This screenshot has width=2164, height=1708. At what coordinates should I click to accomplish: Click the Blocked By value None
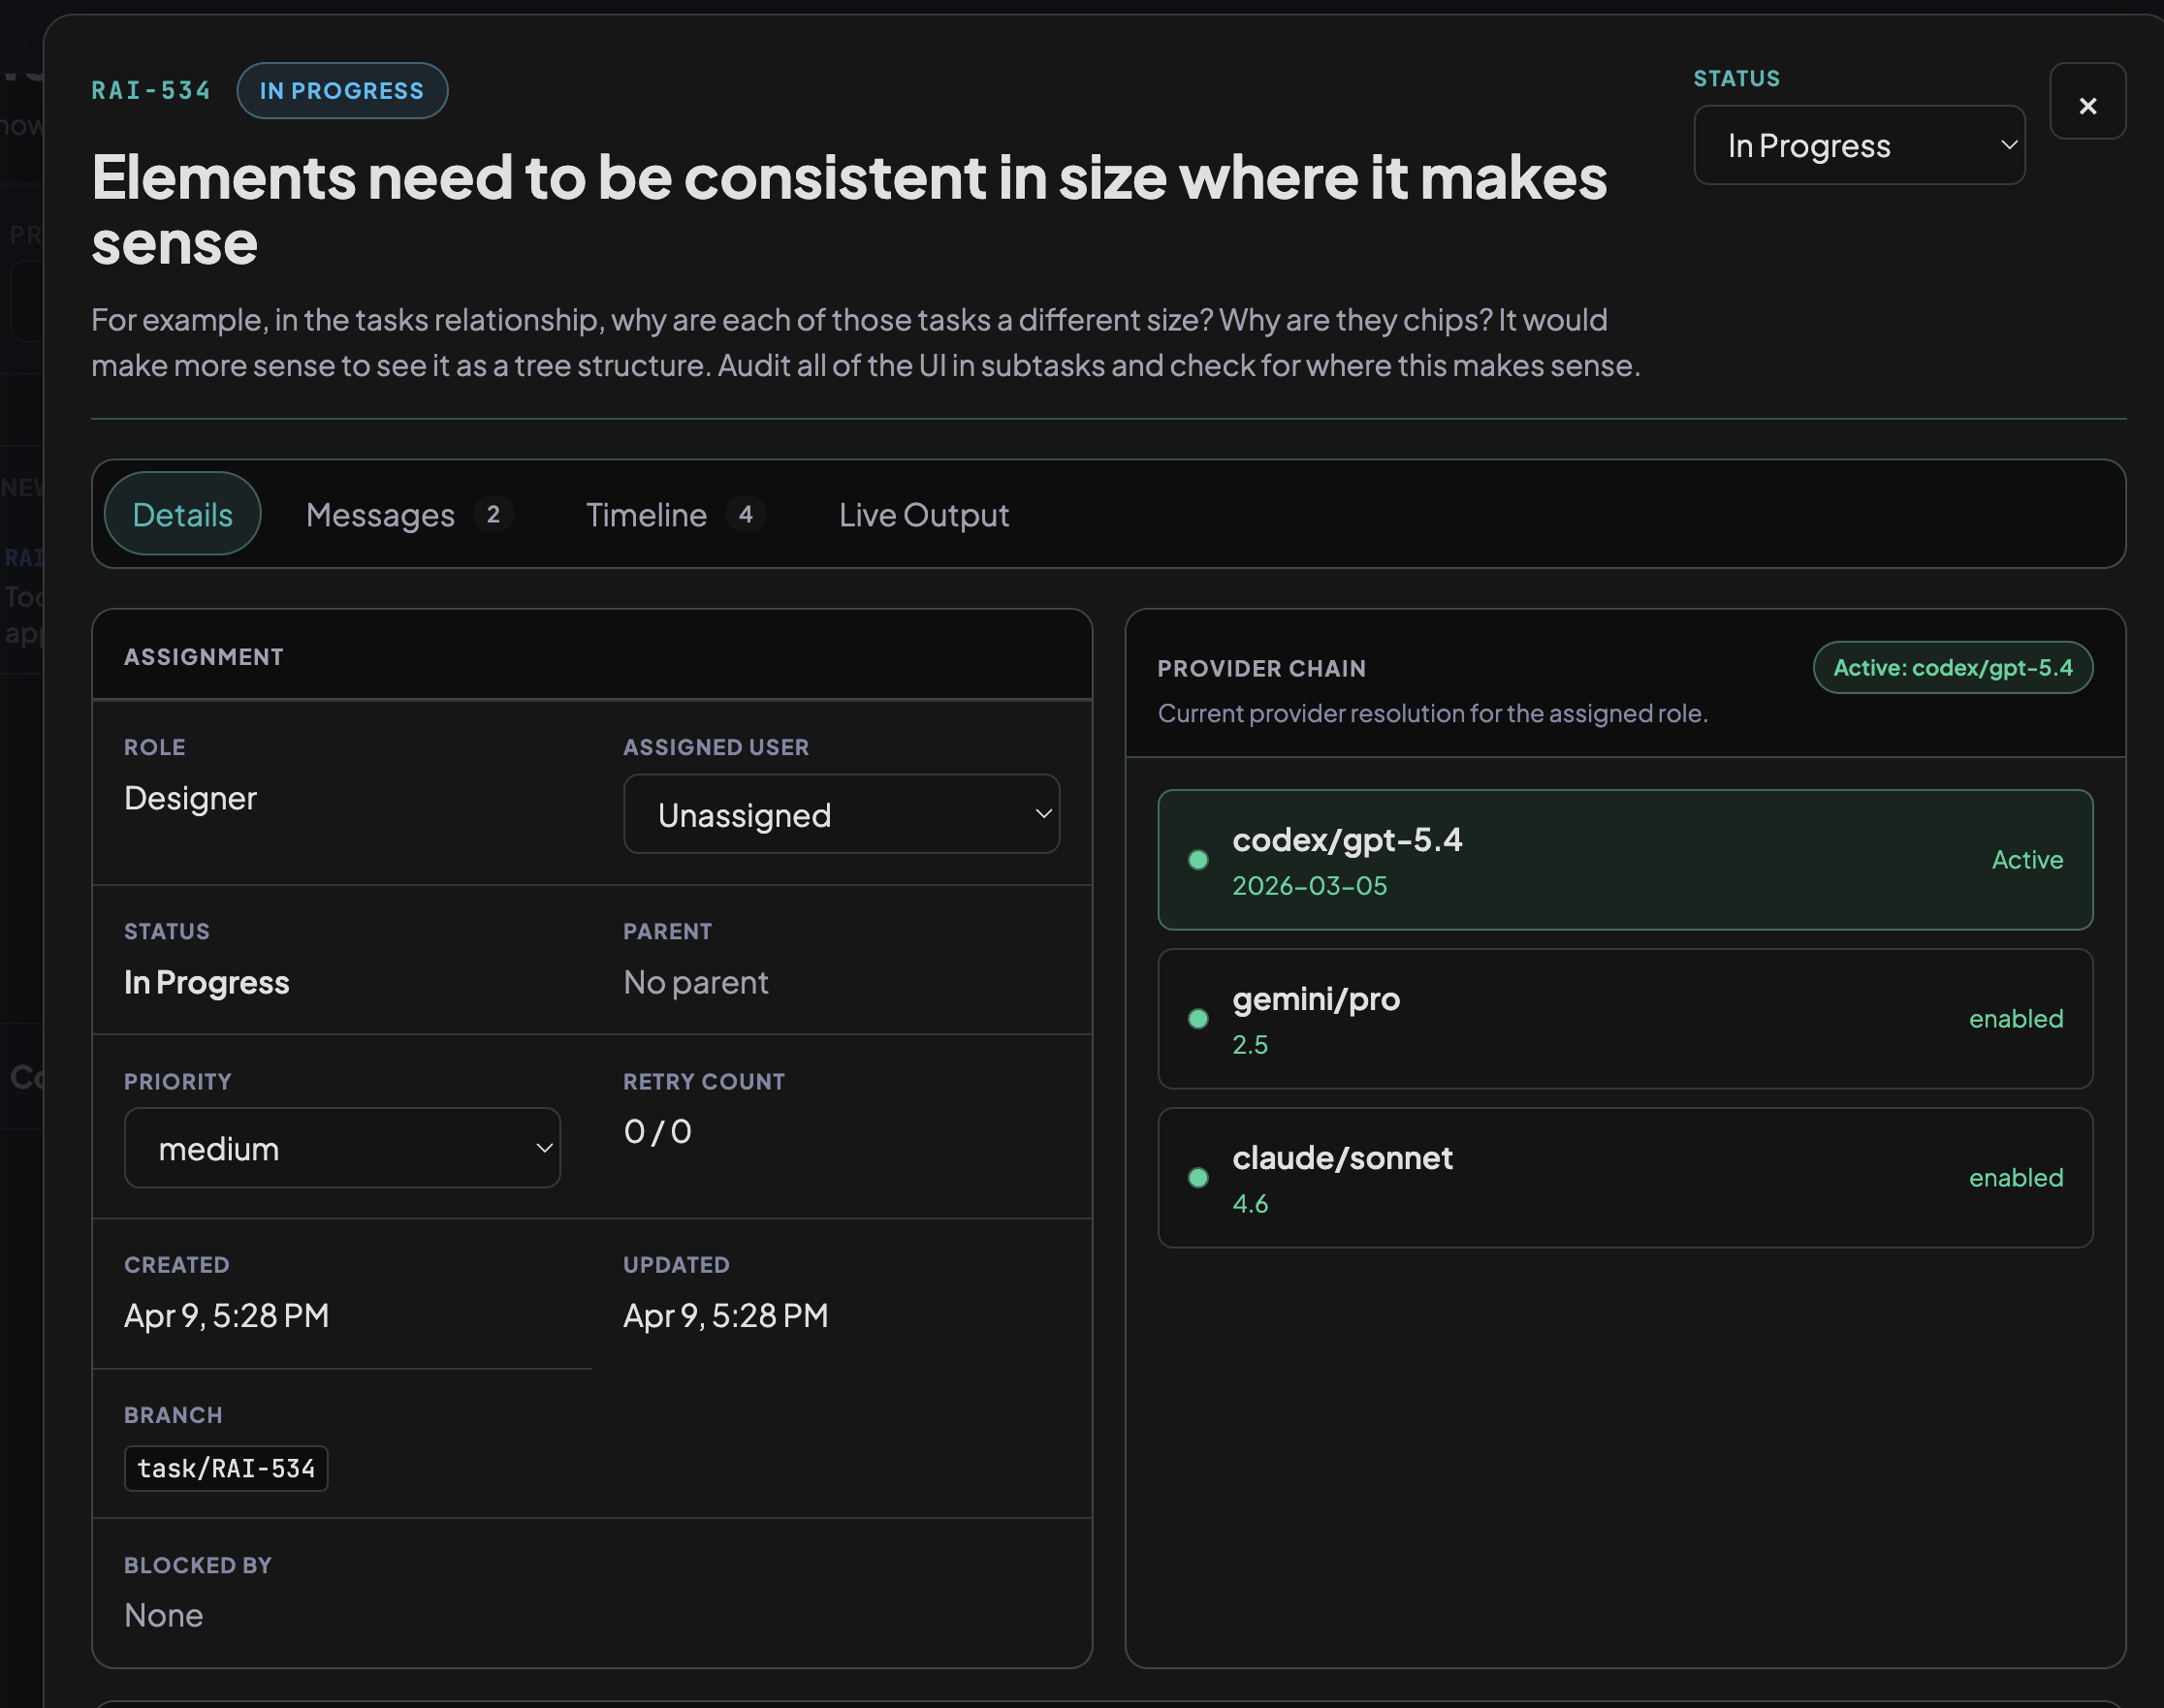164,1615
